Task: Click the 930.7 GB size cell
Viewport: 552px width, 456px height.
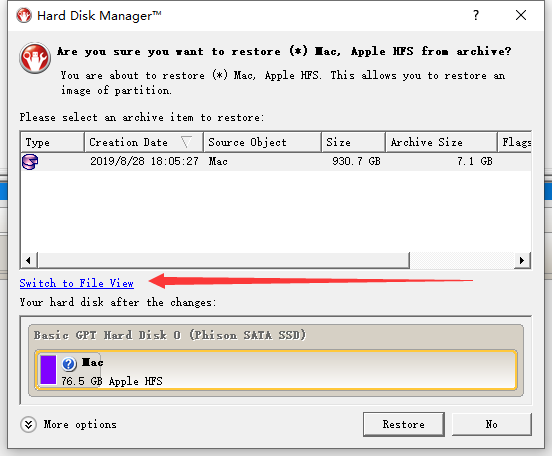Action: point(356,162)
